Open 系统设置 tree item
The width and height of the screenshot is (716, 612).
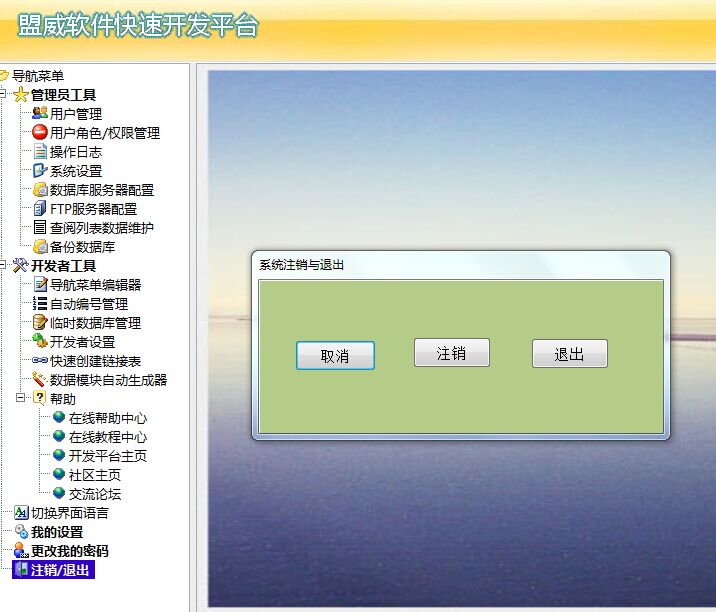[x=76, y=171]
